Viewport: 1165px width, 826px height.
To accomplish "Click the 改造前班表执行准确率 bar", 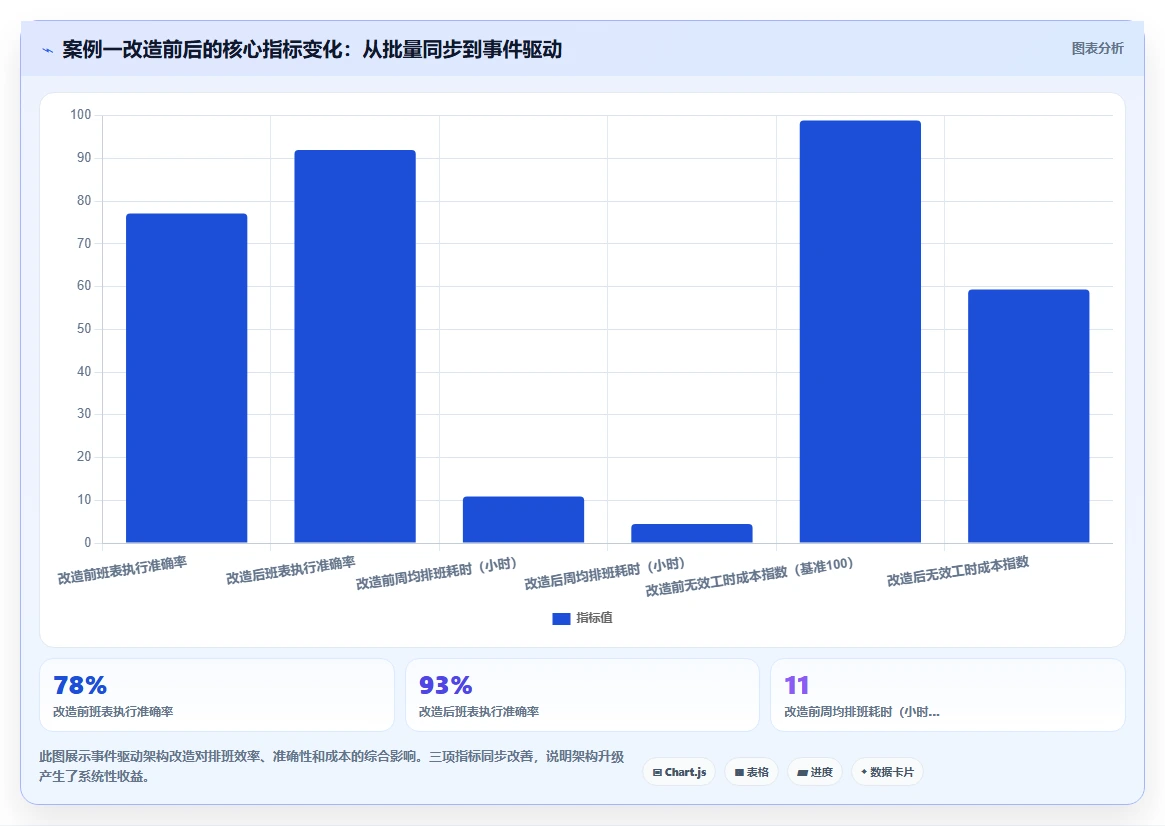I will point(186,378).
